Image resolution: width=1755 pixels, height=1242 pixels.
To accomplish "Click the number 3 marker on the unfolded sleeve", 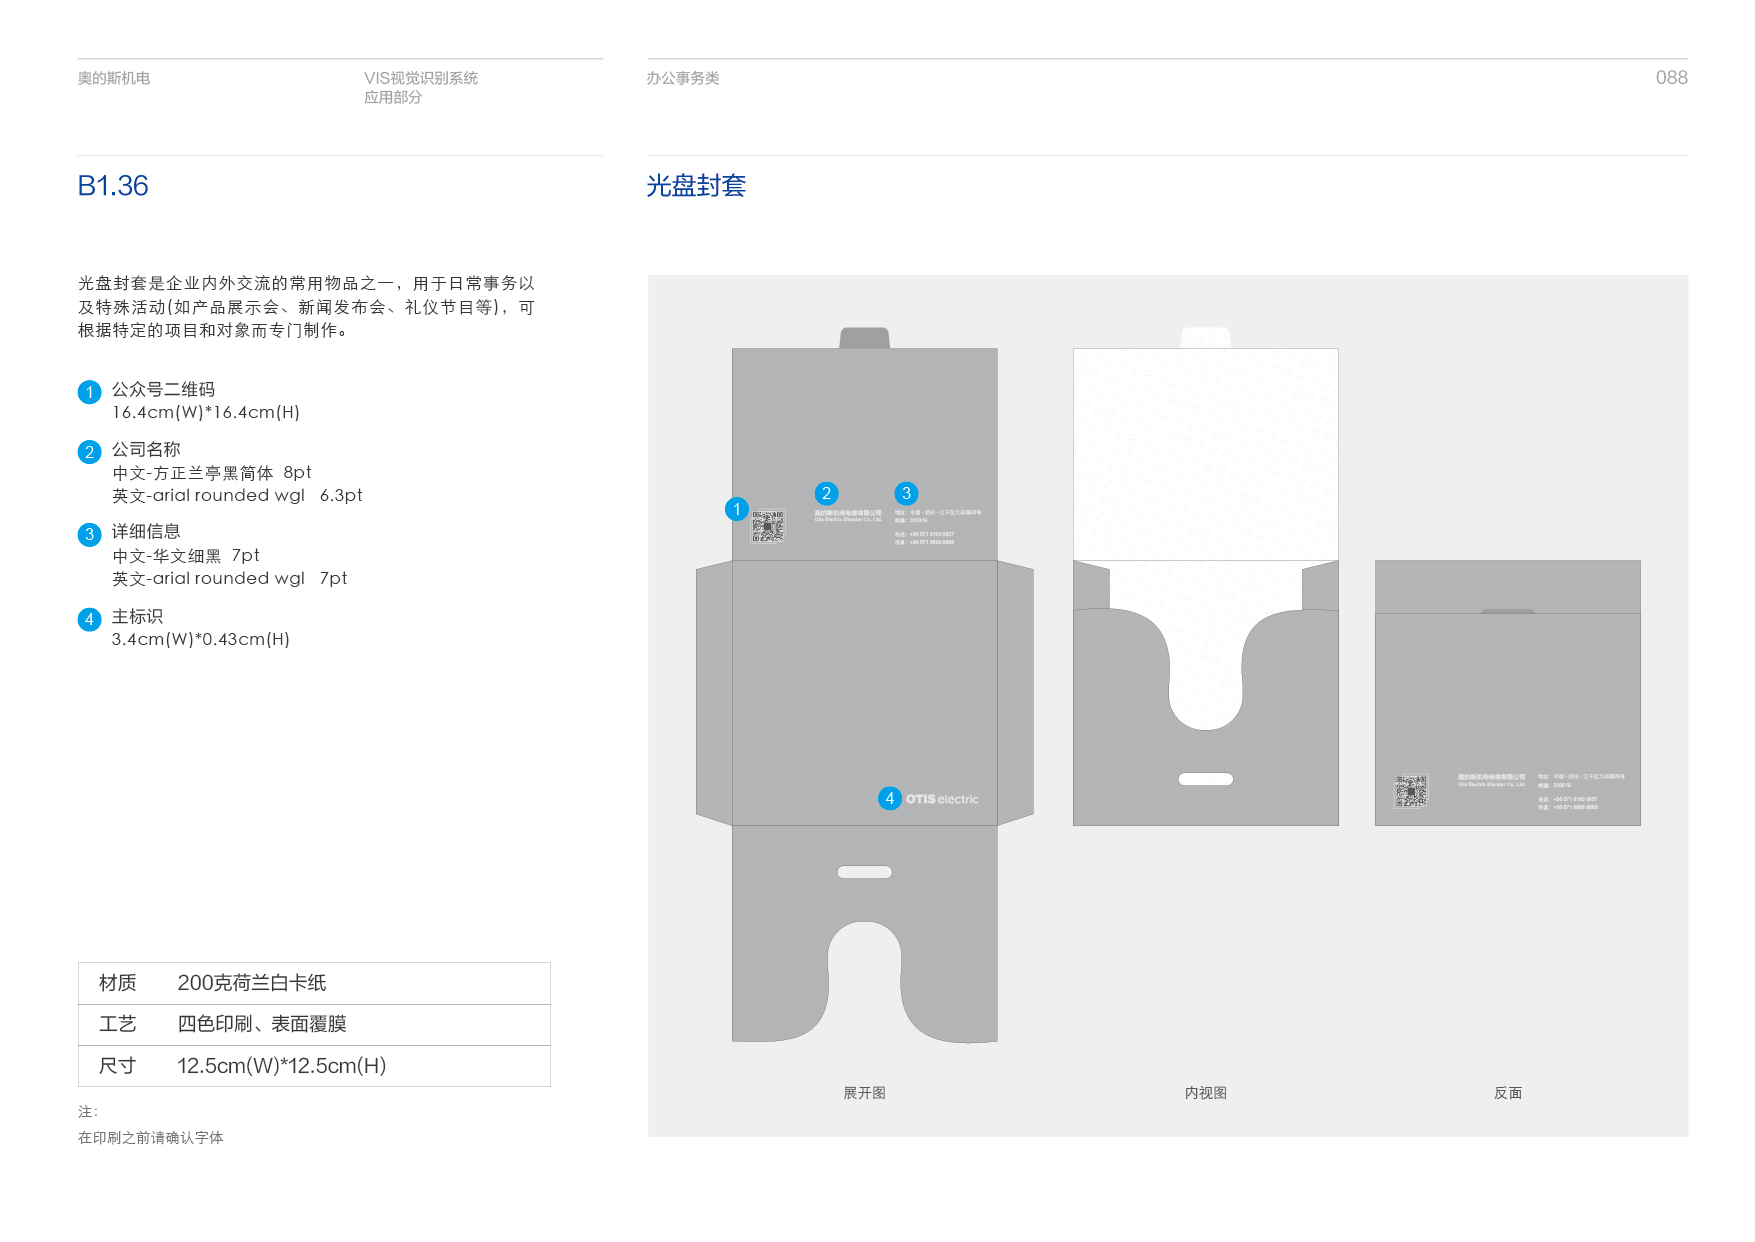I will [906, 493].
